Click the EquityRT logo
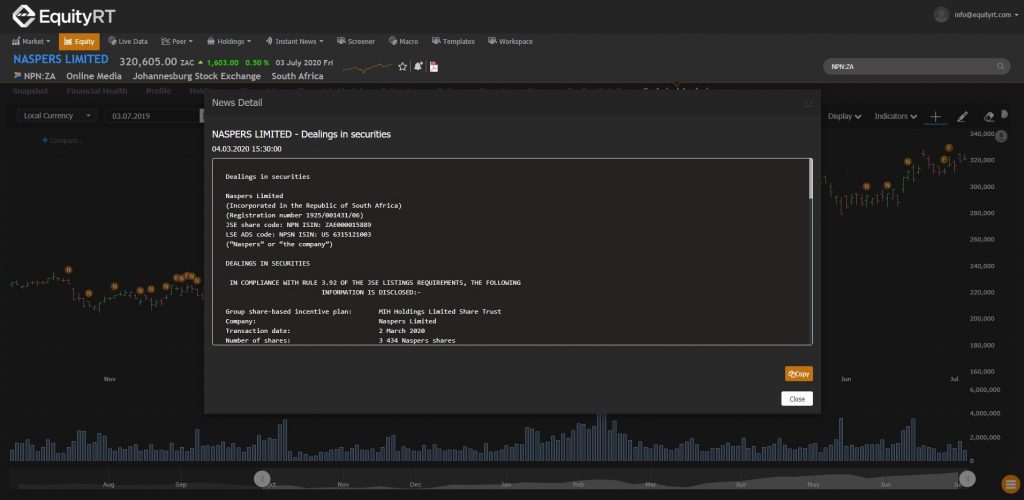This screenshot has width=1024, height=500. 63,16
